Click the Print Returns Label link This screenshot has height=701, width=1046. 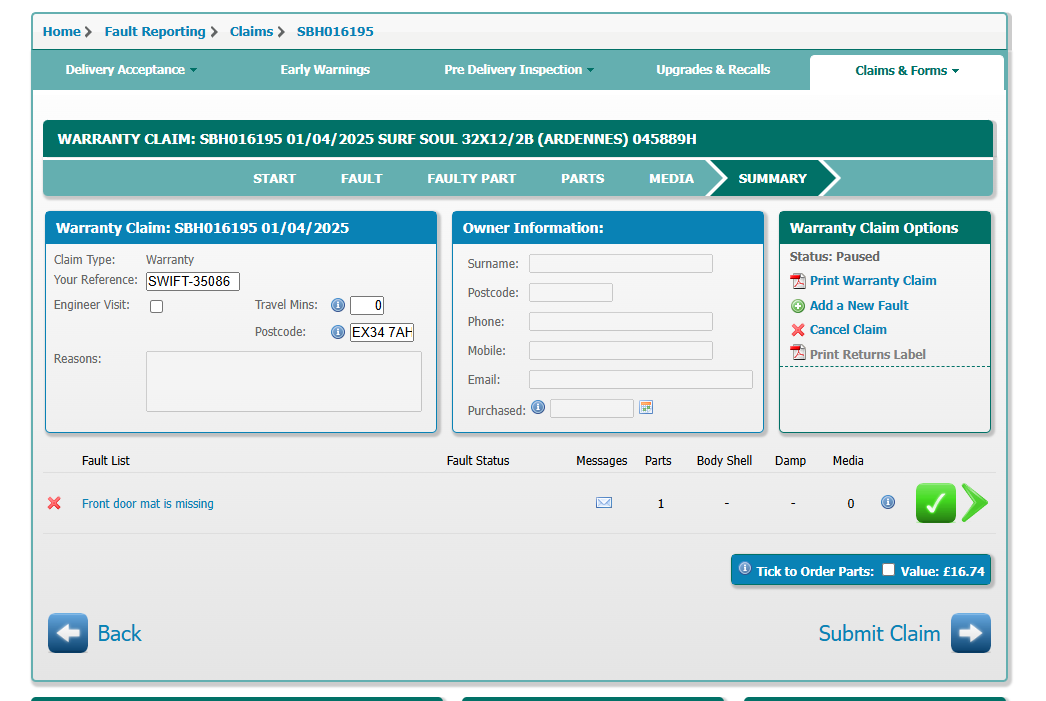point(867,354)
